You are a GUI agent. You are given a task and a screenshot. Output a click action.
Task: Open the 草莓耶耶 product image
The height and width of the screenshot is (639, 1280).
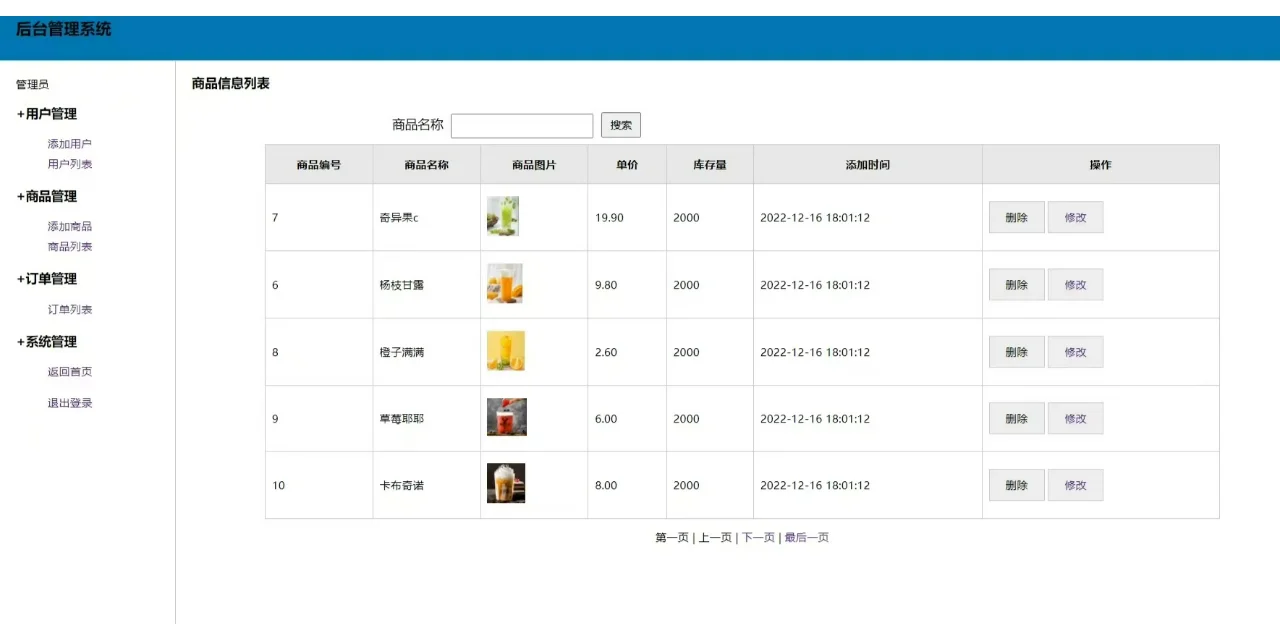tap(506, 418)
